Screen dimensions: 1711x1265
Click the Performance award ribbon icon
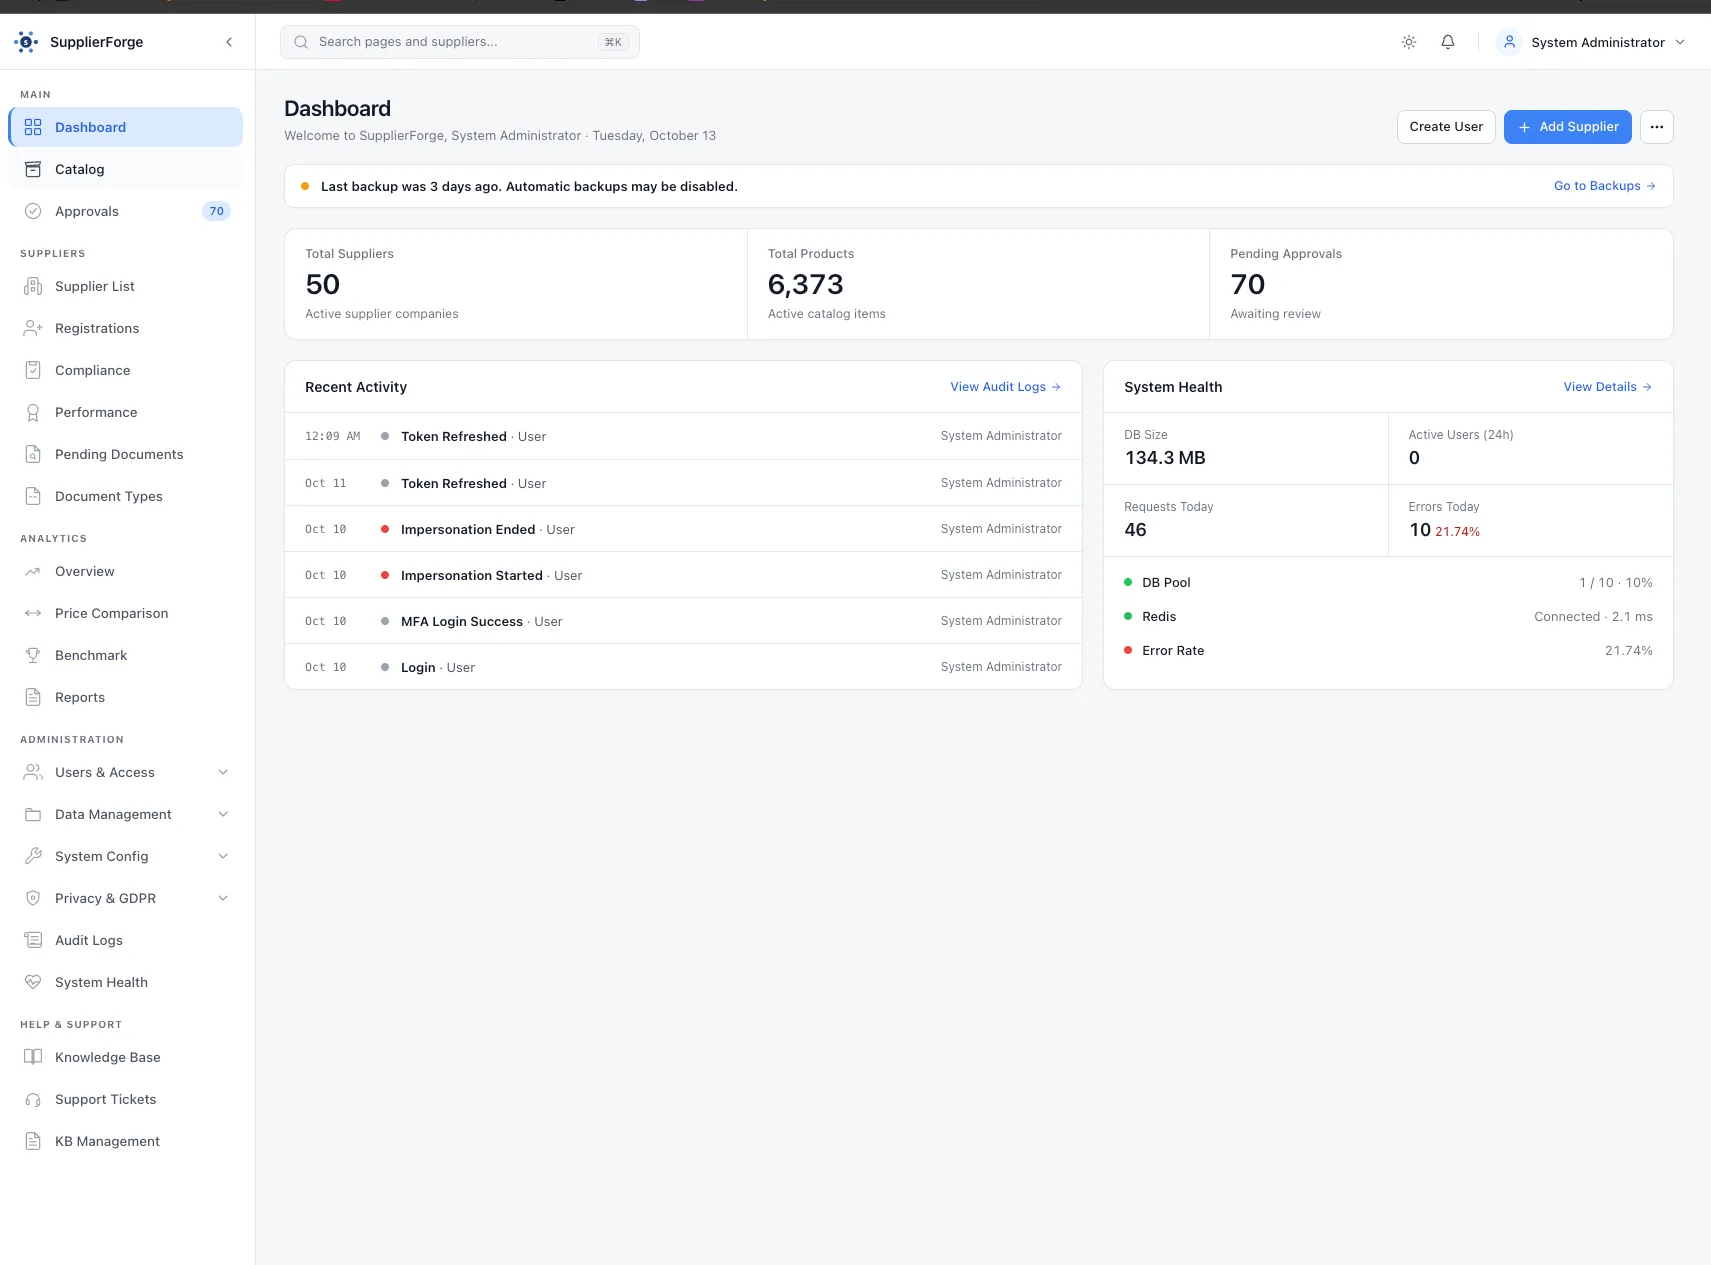pyautogui.click(x=33, y=412)
